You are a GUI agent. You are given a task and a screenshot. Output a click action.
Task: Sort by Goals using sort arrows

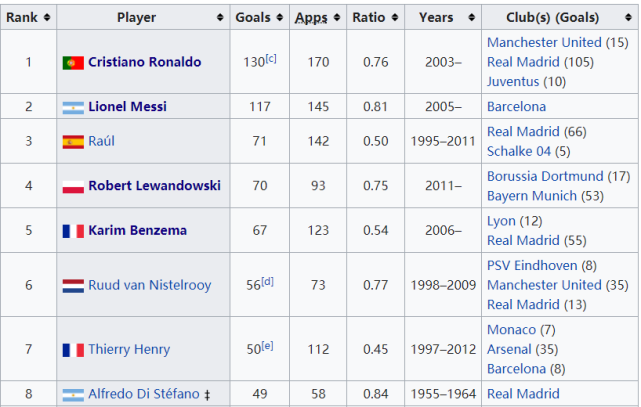point(280,17)
